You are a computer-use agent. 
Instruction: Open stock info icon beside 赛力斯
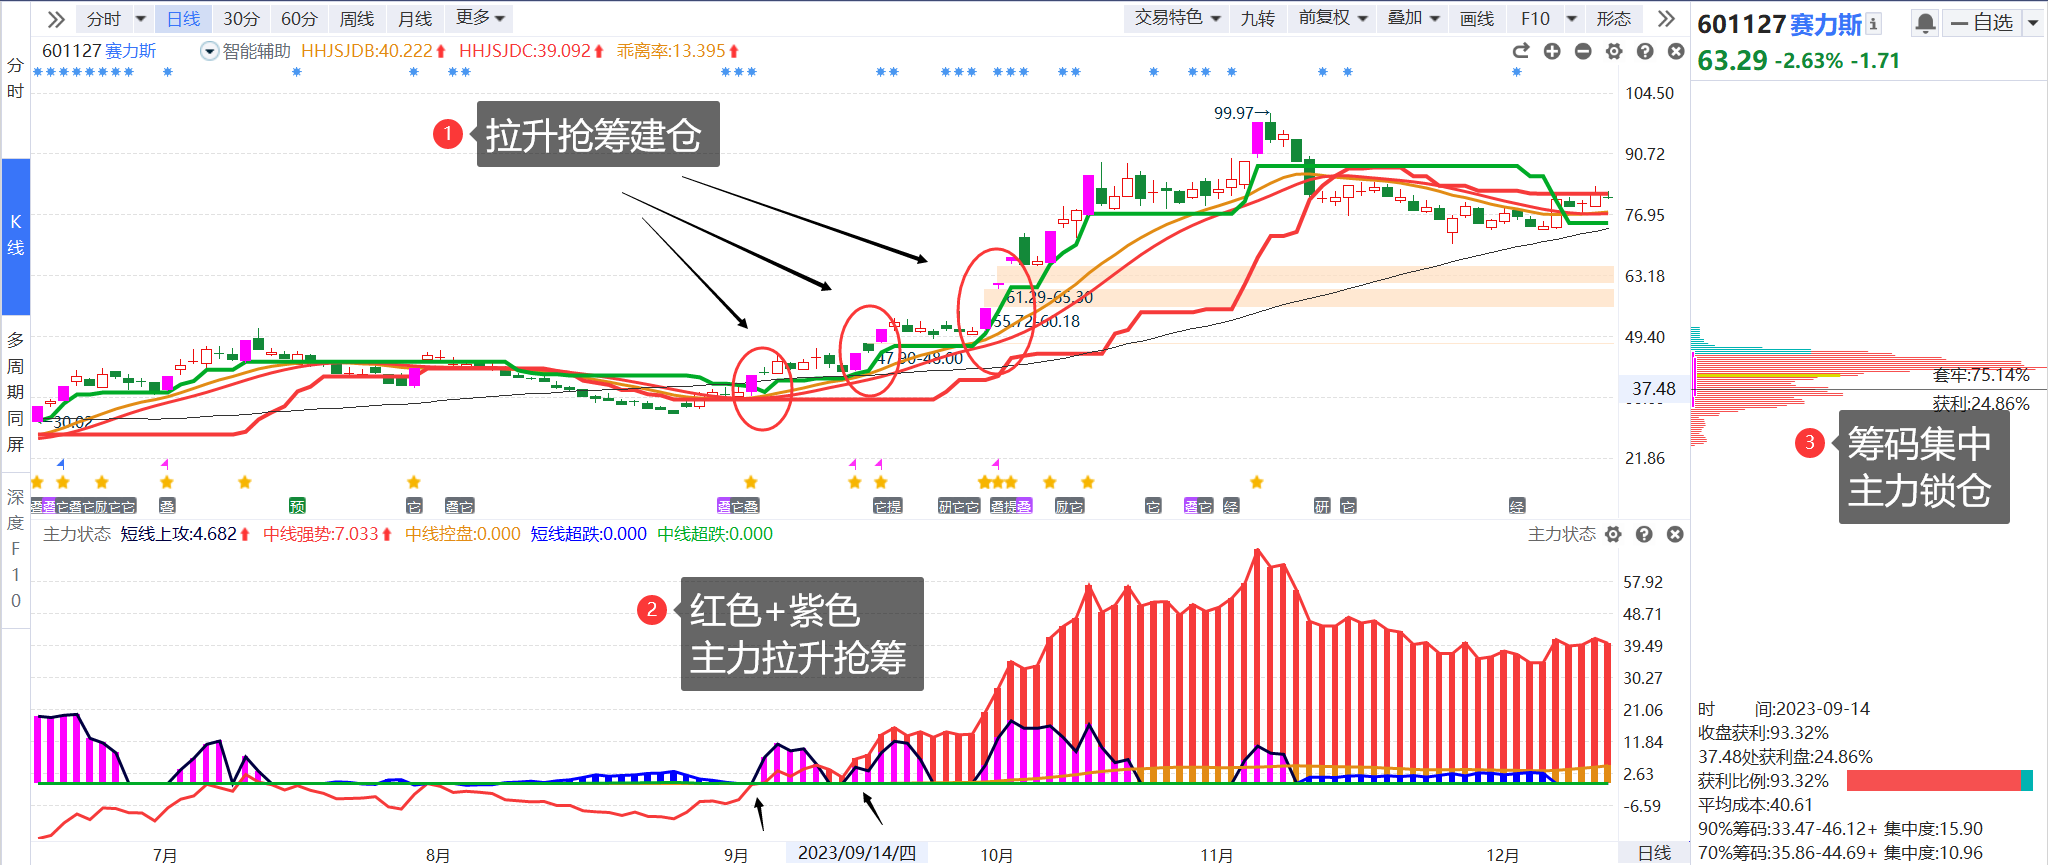tap(1873, 23)
